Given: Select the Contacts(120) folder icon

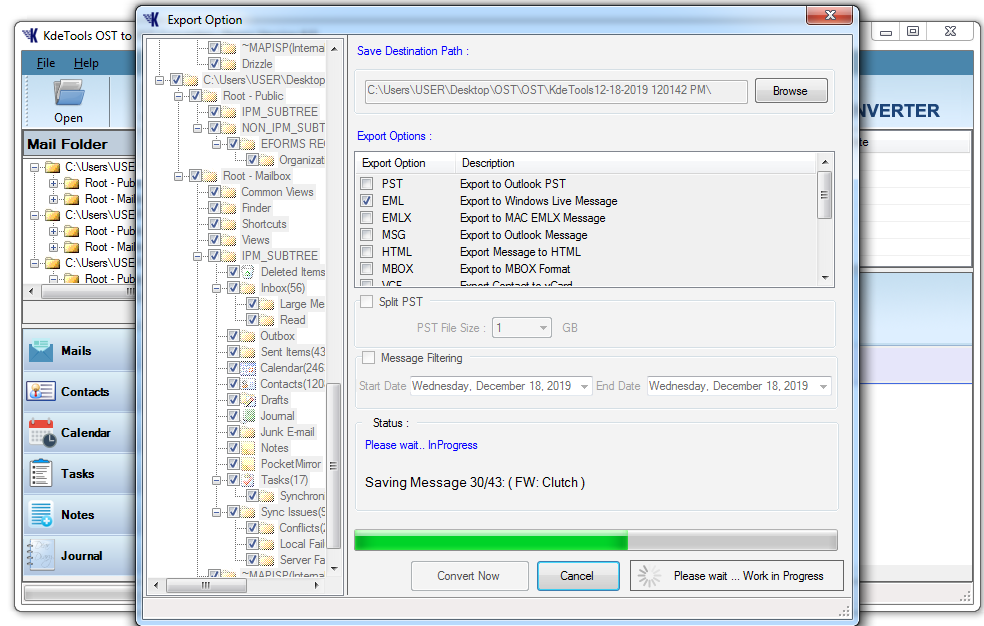Looking at the screenshot, I should 249,384.
